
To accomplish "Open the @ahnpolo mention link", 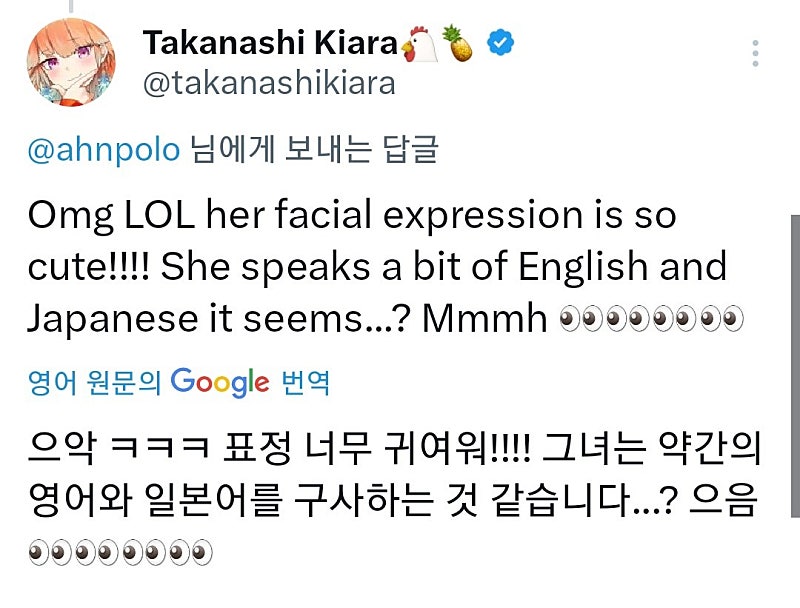I will click(104, 150).
